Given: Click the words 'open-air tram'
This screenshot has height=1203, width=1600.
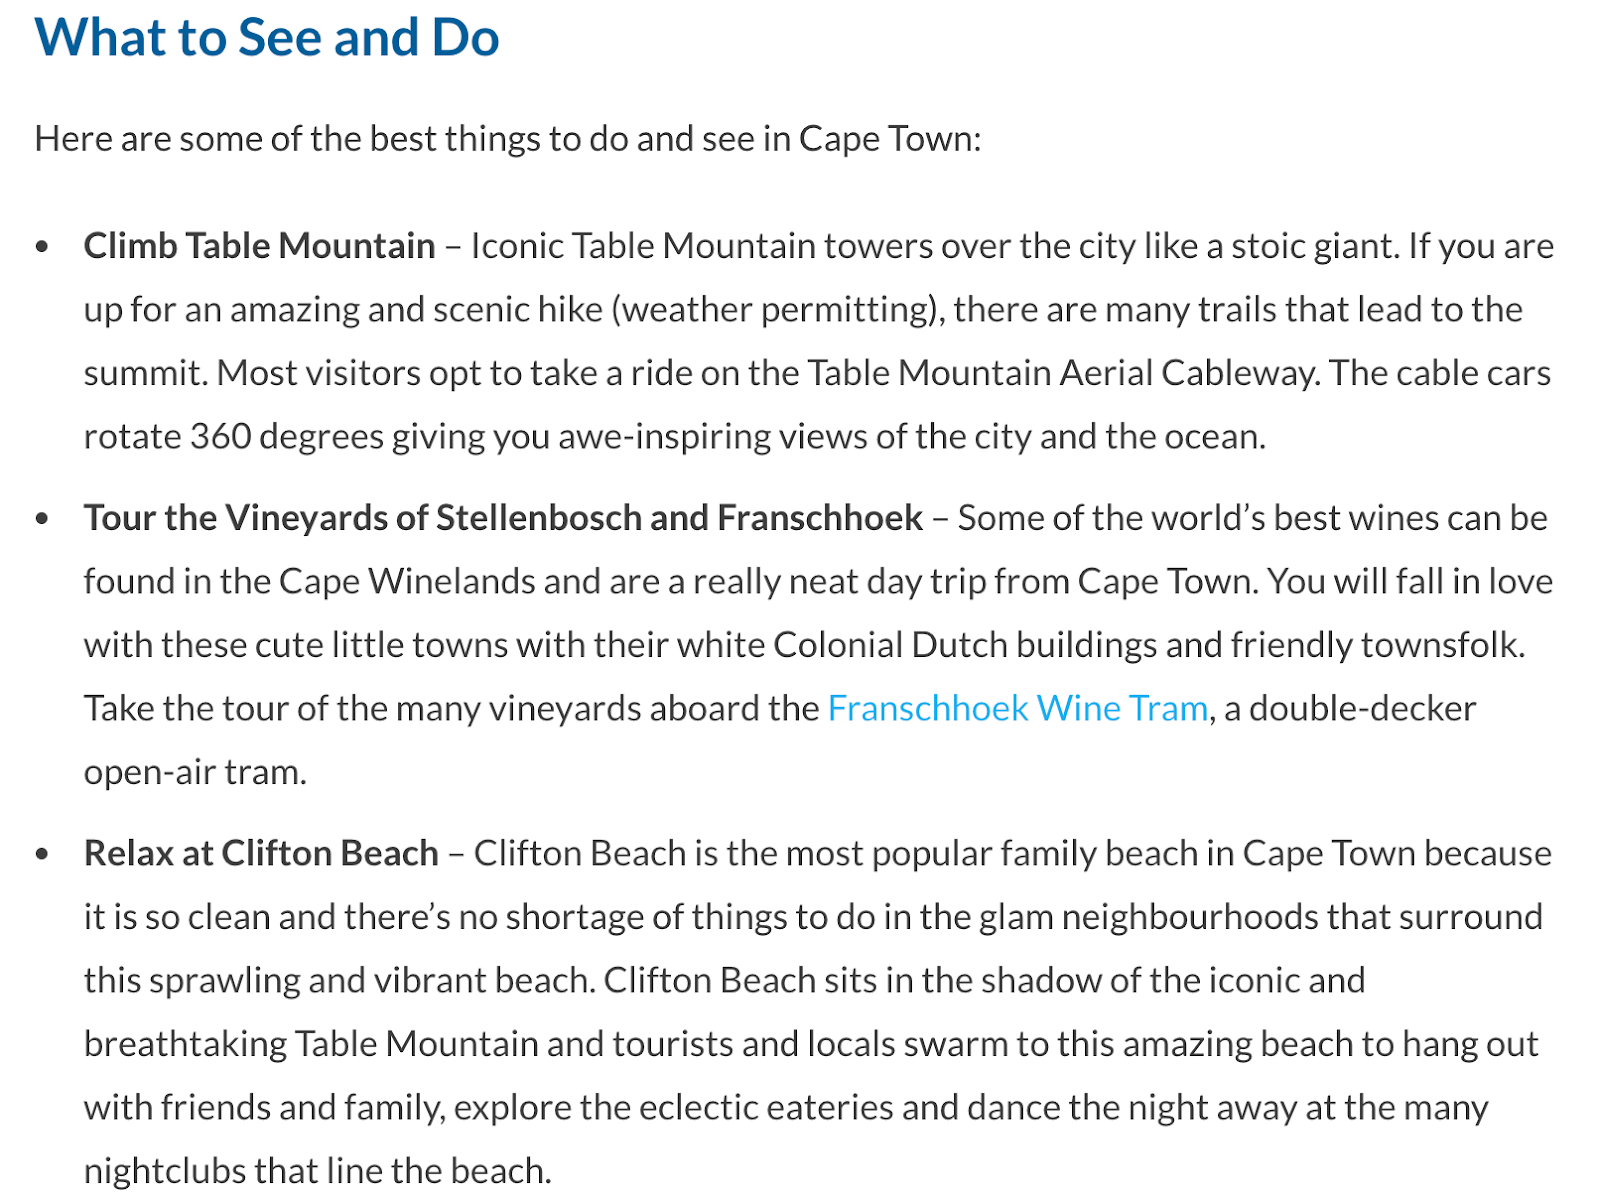Looking at the screenshot, I should [191, 772].
